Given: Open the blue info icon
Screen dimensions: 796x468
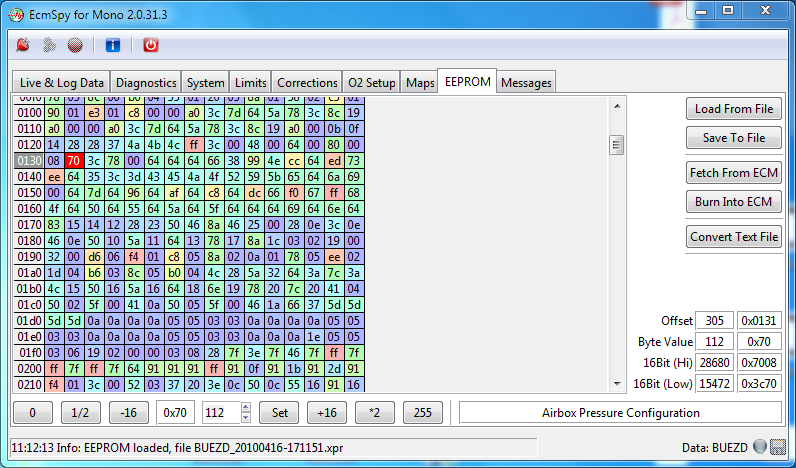Looking at the screenshot, I should (x=112, y=45).
